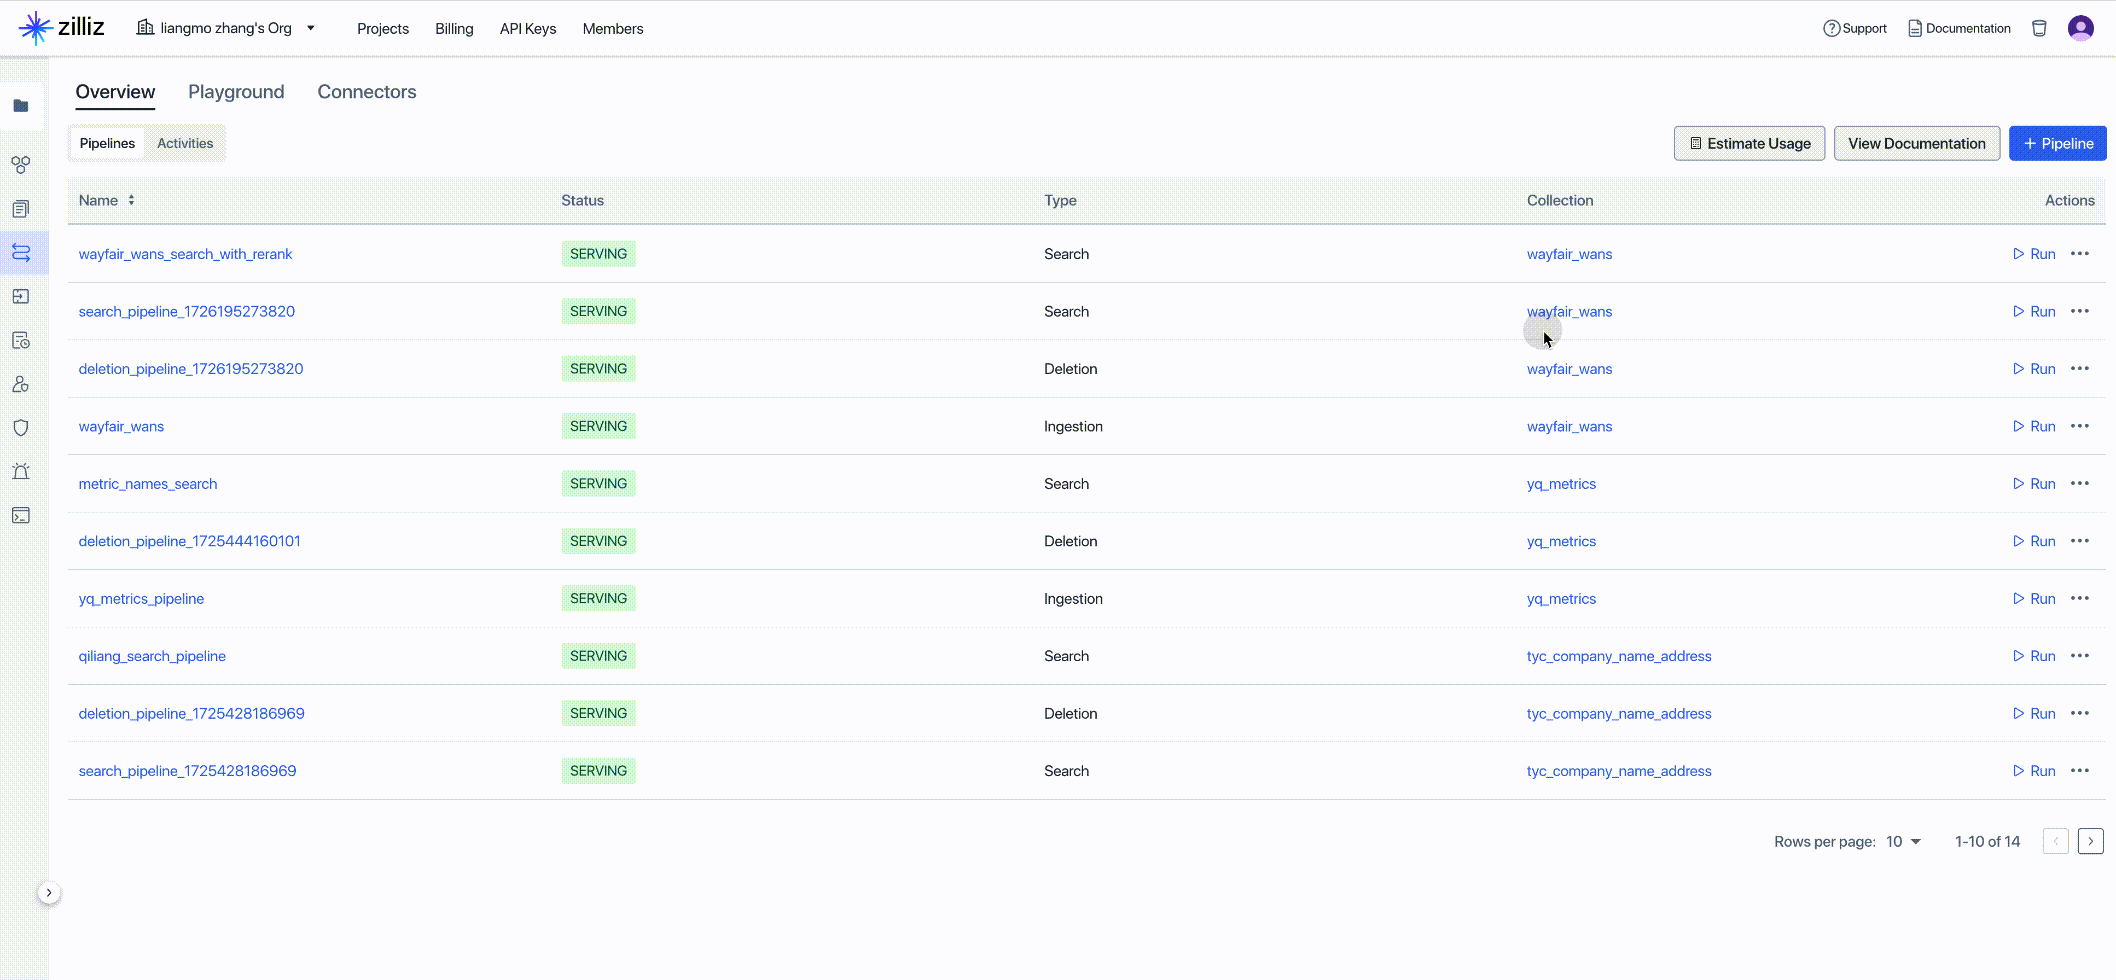Open the Billing menu item
2116x980 pixels.
454,29
